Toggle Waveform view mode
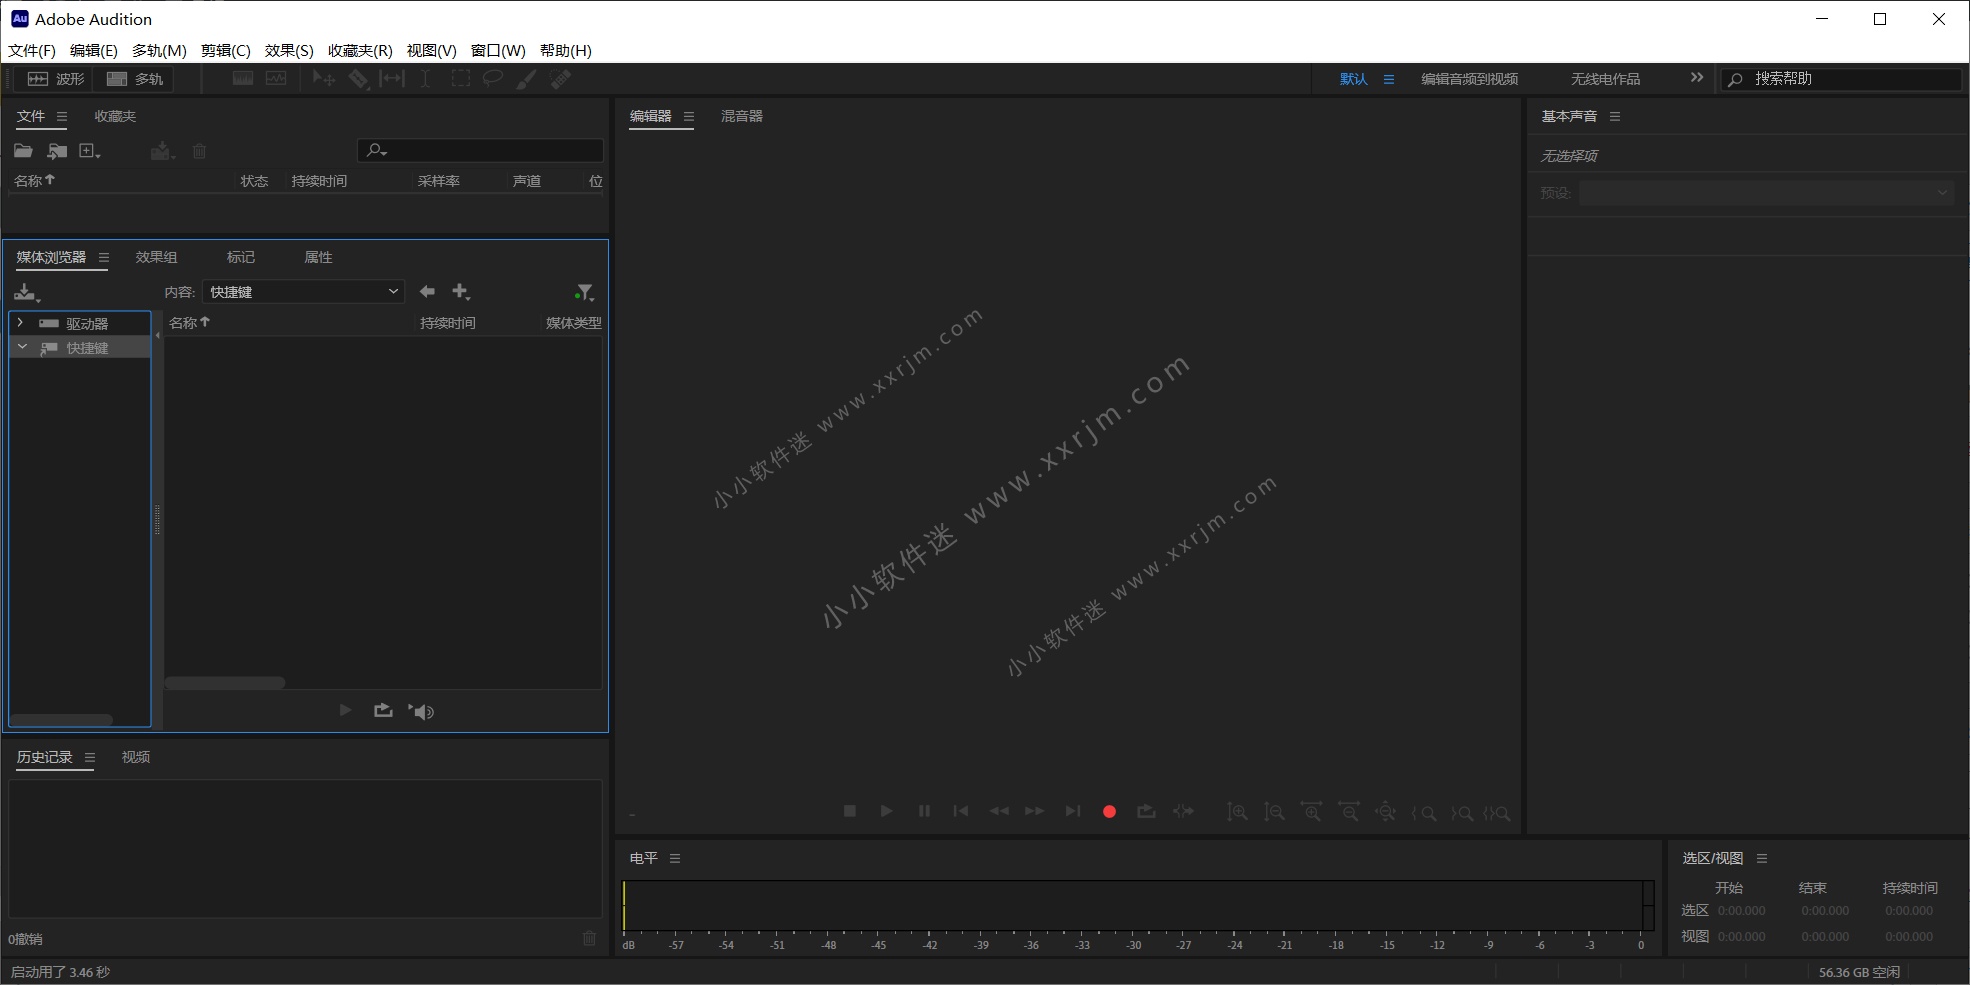The image size is (1970, 985). 57,79
